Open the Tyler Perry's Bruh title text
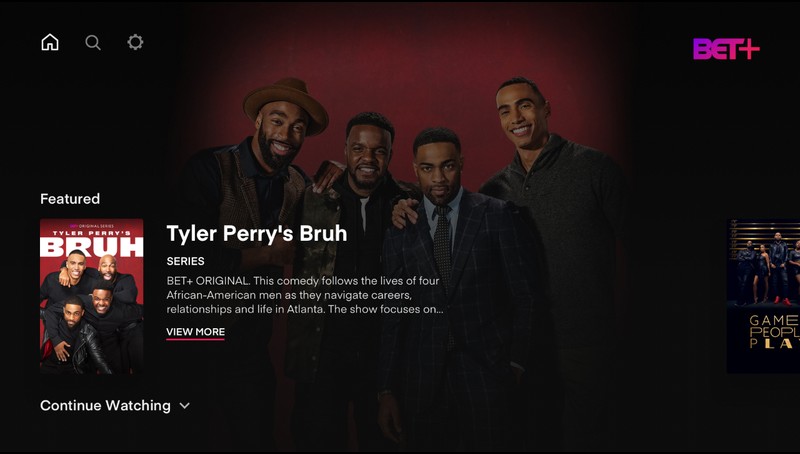The height and width of the screenshot is (454, 800). tap(257, 234)
